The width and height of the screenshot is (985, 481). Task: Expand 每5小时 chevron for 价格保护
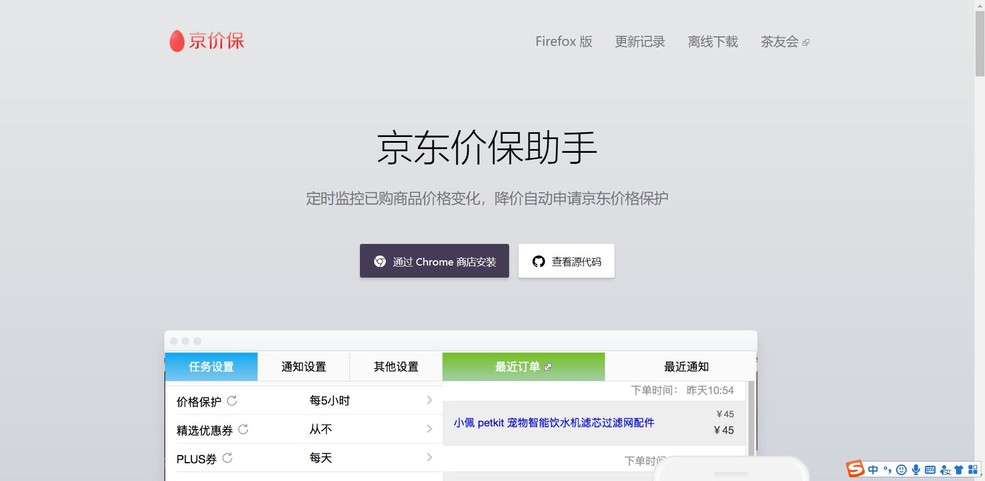coord(429,400)
